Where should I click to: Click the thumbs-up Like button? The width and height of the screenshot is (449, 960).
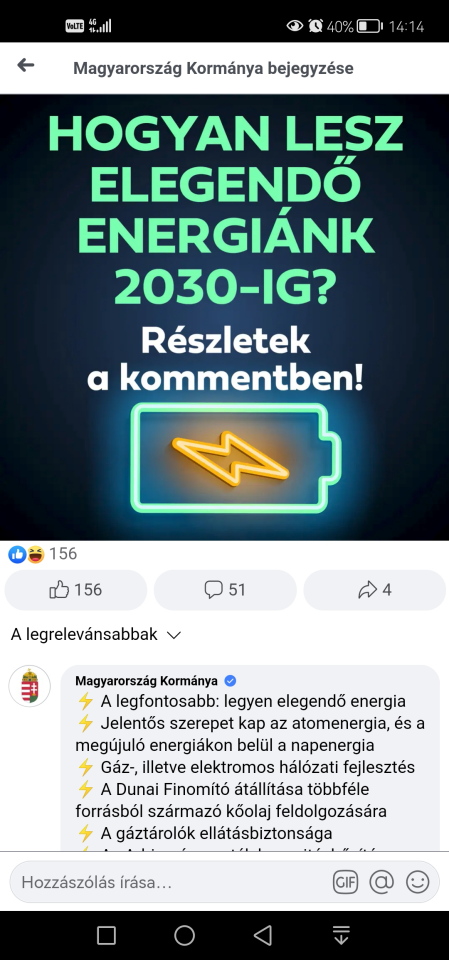[x=75, y=590]
